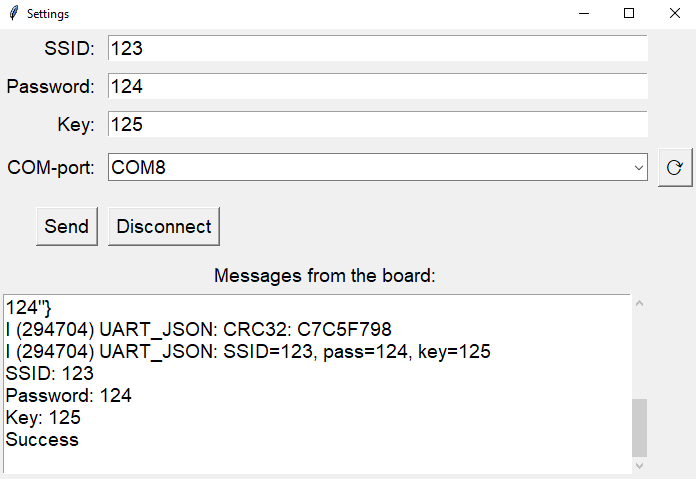Click the messages scrollbar down arrow

tap(640, 465)
